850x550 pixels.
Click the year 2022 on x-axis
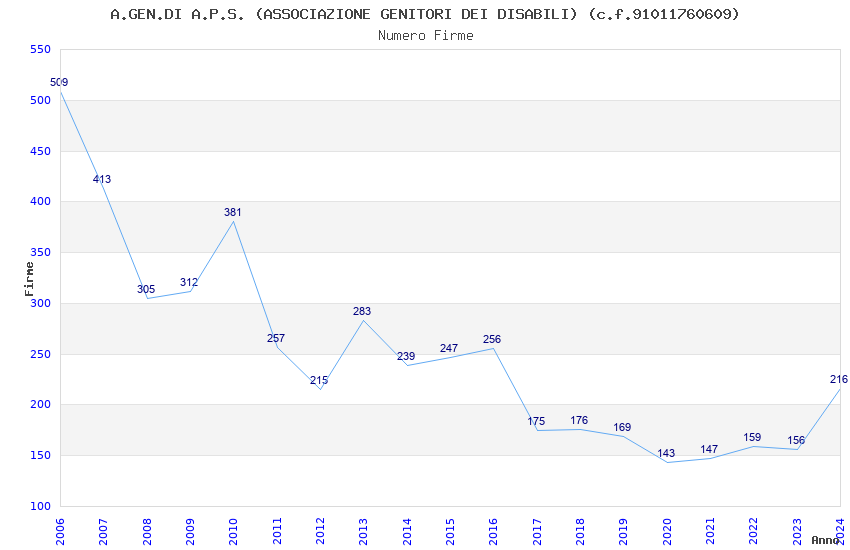point(754,532)
